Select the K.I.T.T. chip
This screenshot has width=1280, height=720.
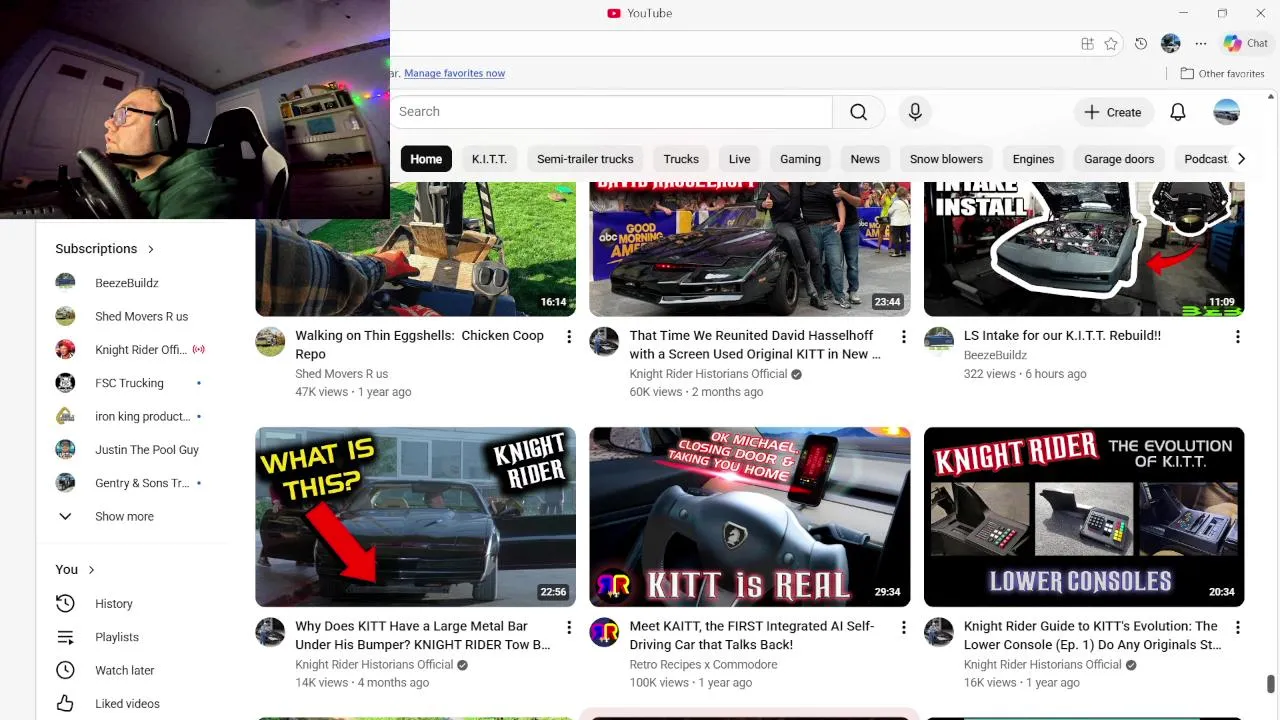click(489, 159)
